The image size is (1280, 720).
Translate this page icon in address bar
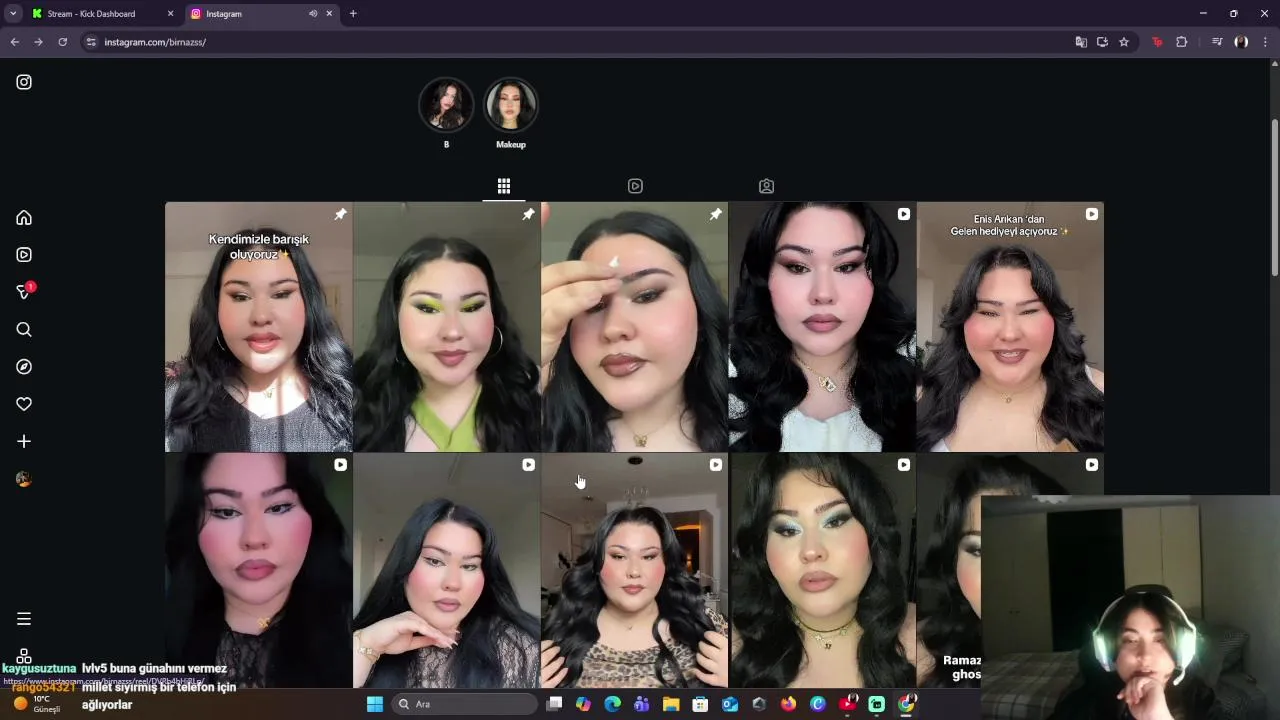(x=1081, y=42)
